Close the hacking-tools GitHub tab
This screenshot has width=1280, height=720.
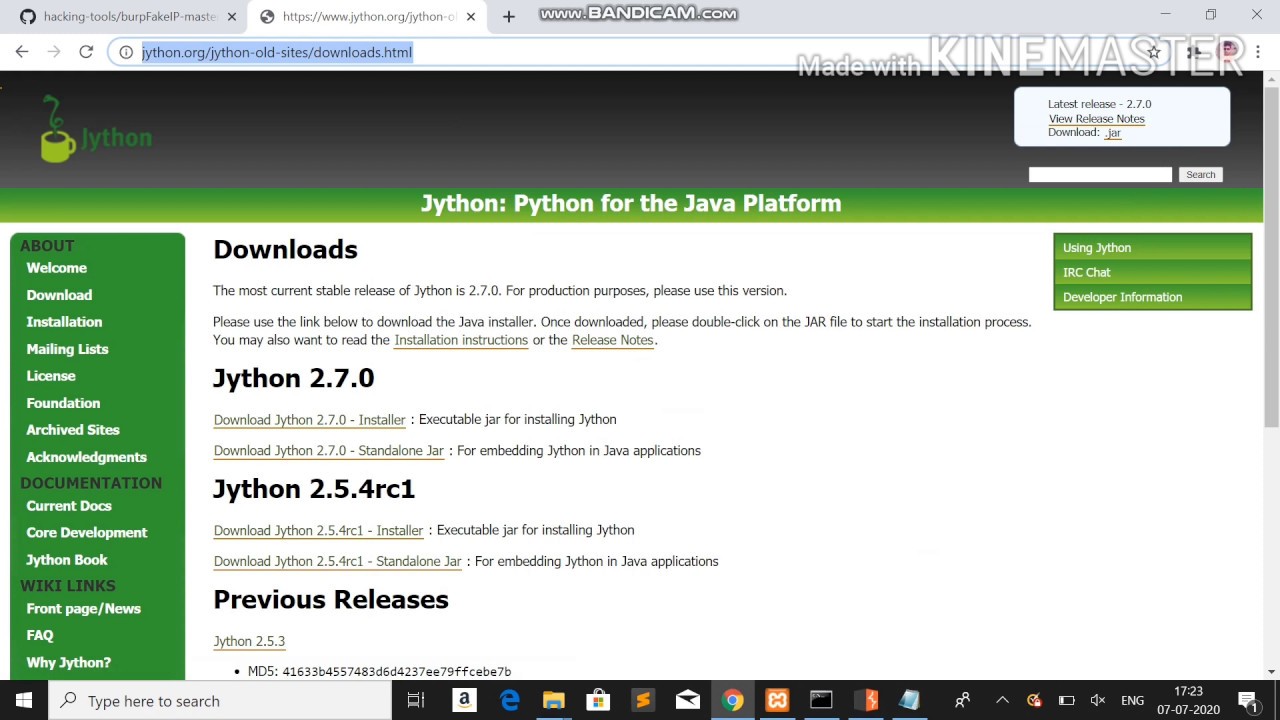pyautogui.click(x=232, y=16)
